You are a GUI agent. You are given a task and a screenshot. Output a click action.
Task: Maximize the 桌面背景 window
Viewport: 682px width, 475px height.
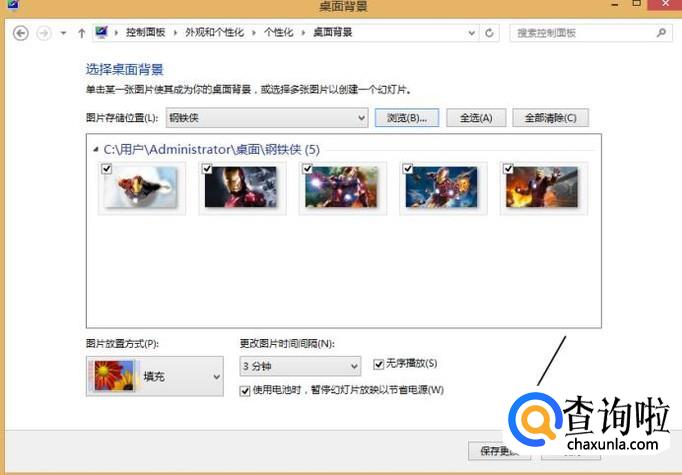pyautogui.click(x=636, y=3)
